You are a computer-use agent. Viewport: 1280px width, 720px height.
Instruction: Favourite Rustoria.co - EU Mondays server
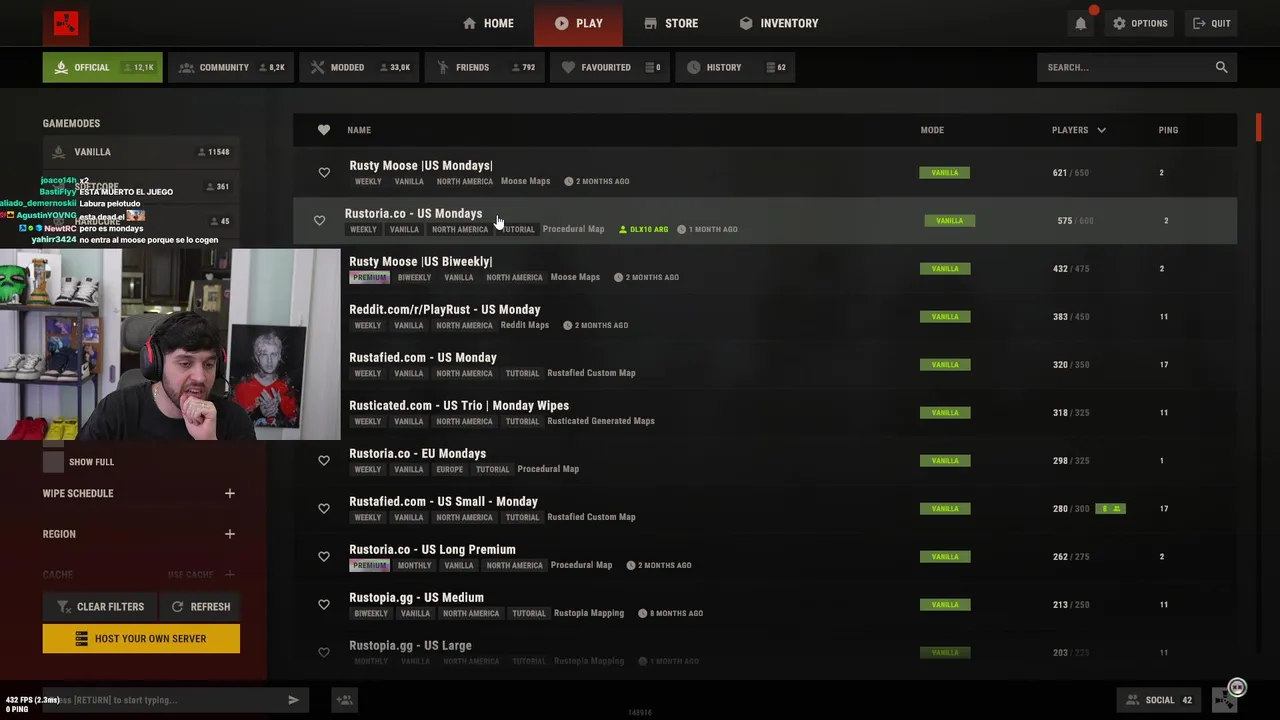pos(323,461)
